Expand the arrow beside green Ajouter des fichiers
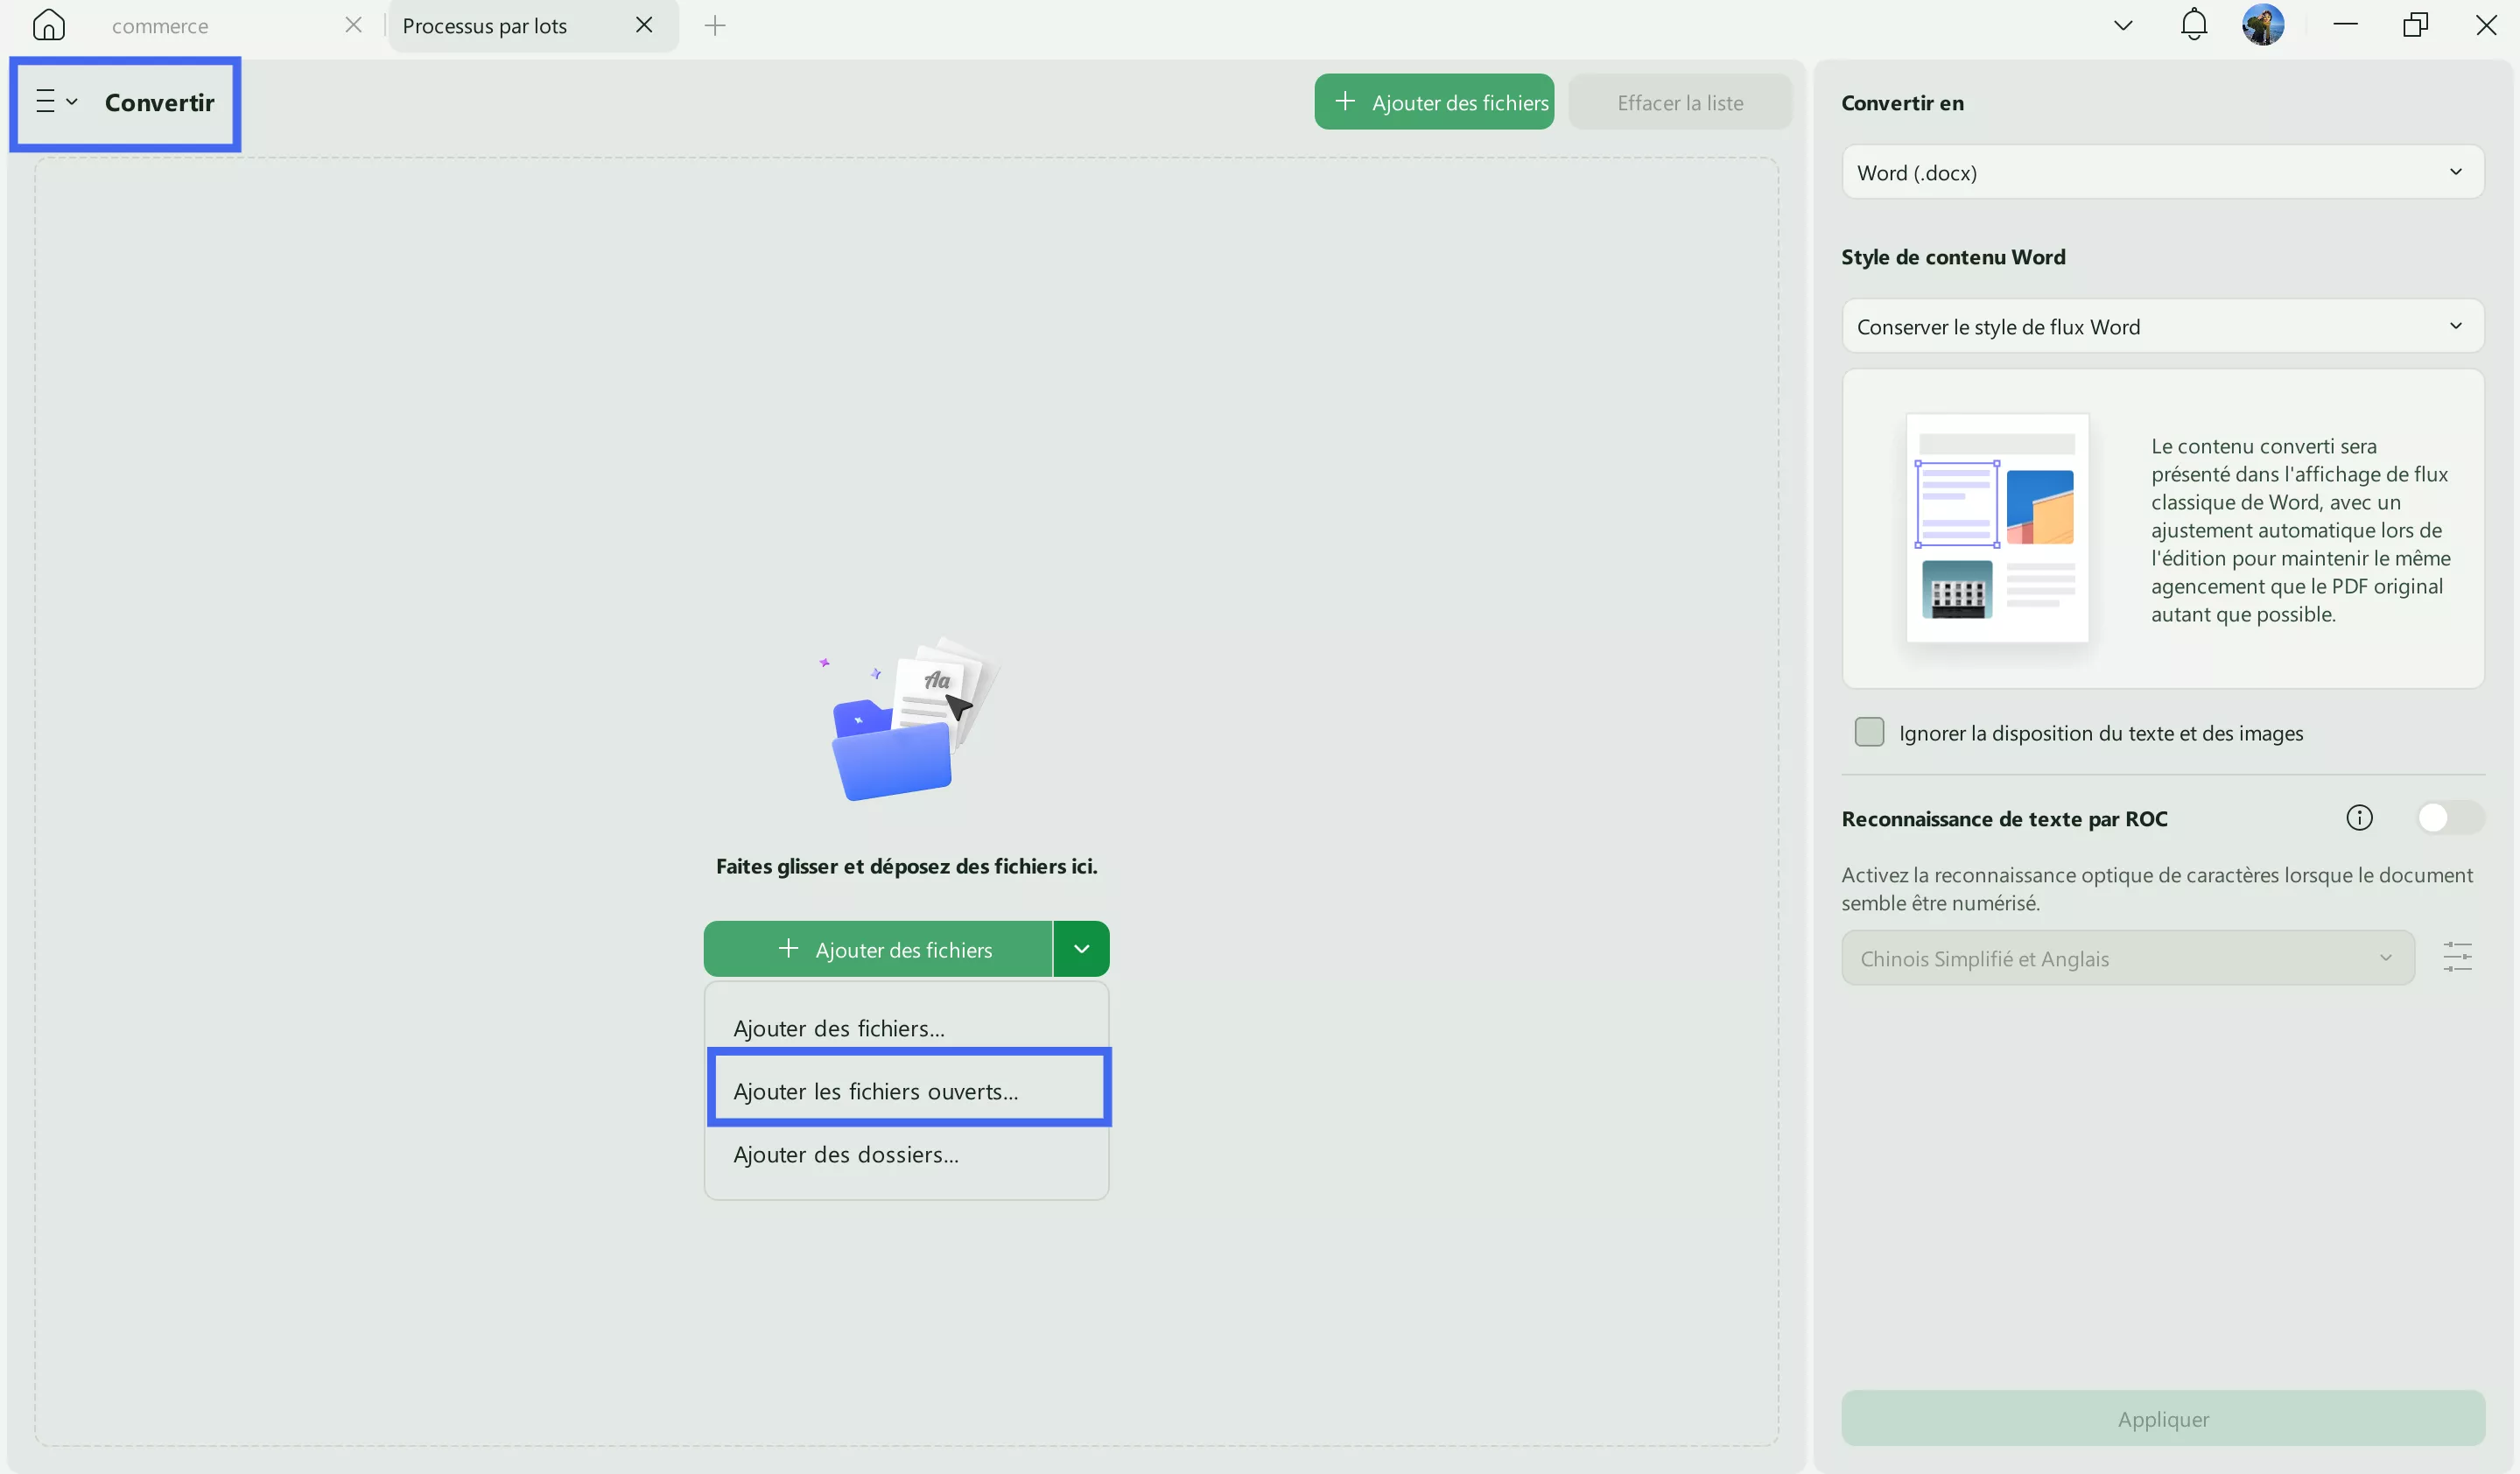Viewport: 2520px width, 1474px height. tap(1081, 948)
